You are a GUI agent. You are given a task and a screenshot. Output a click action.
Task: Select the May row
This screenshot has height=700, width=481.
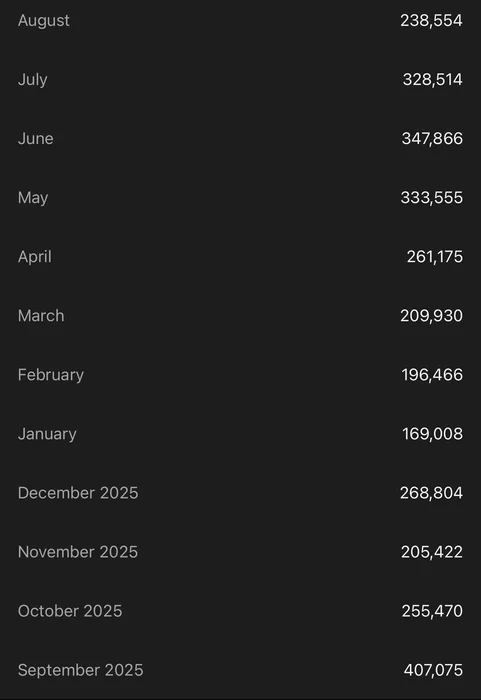[x=240, y=198]
